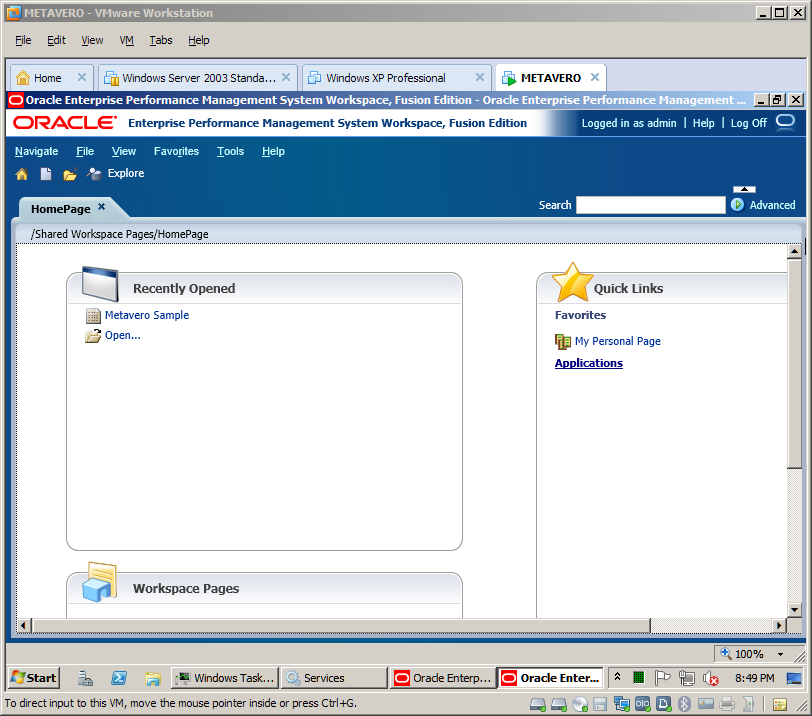Screen dimensions: 812x716
Task: Open the Navigate menu in Workspace
Action: click(x=36, y=151)
